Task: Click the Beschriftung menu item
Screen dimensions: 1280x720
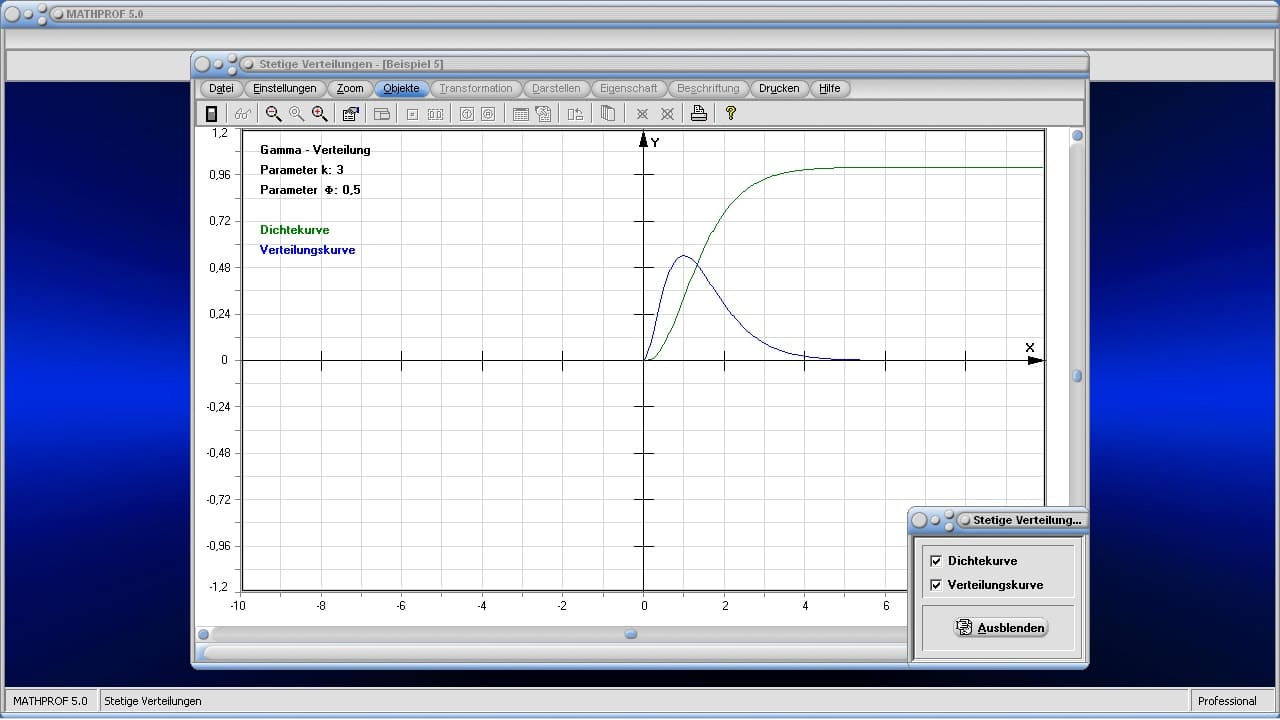Action: (x=708, y=88)
